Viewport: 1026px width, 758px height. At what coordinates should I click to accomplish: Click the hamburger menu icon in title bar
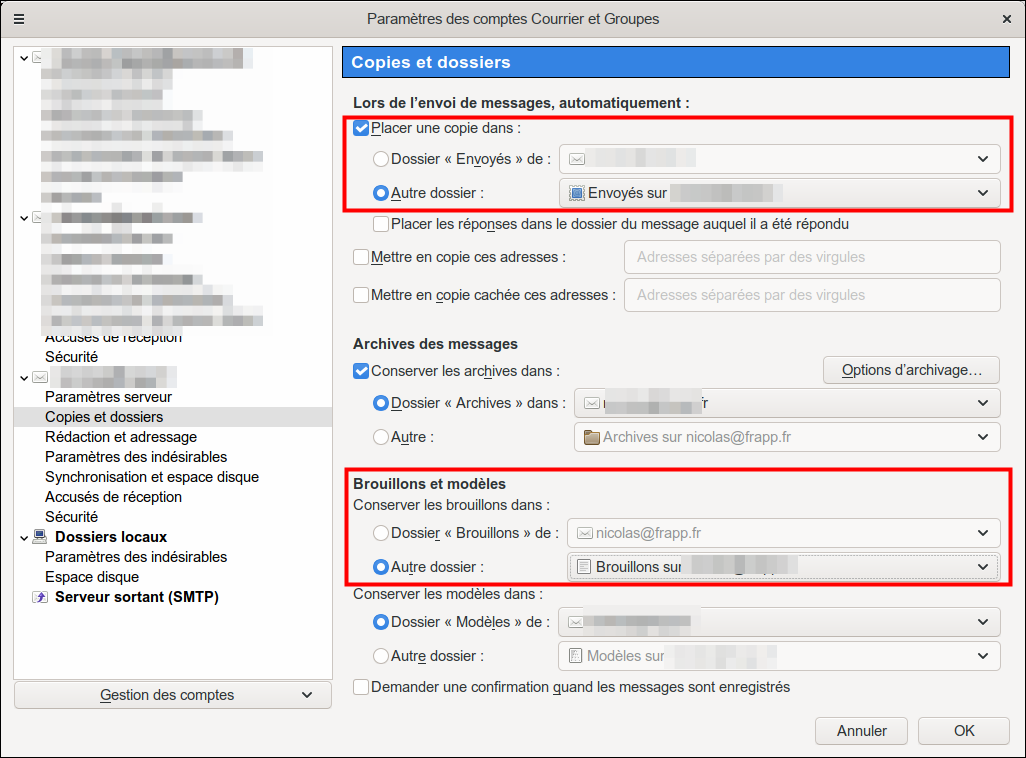[x=19, y=19]
